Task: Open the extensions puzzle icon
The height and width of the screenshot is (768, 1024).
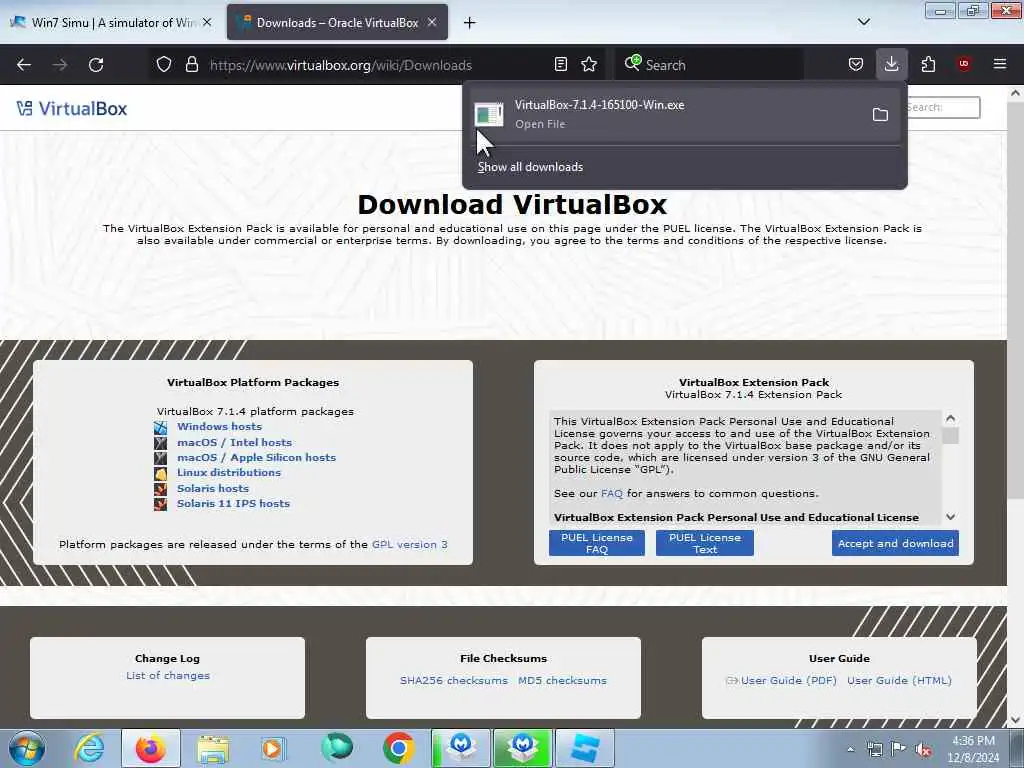Action: click(x=928, y=65)
